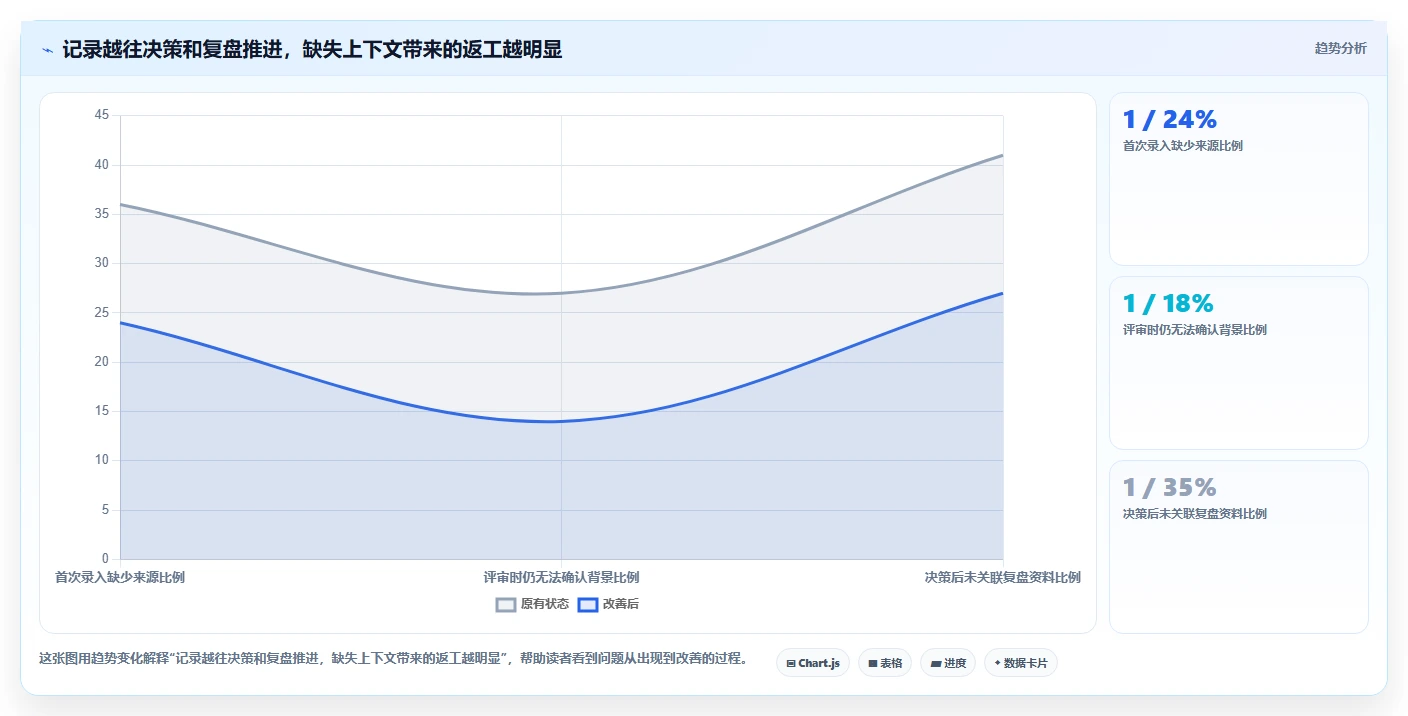This screenshot has width=1408, height=716.
Task: Click the gray 原有状态 legend swatch
Action: pyautogui.click(x=506, y=604)
